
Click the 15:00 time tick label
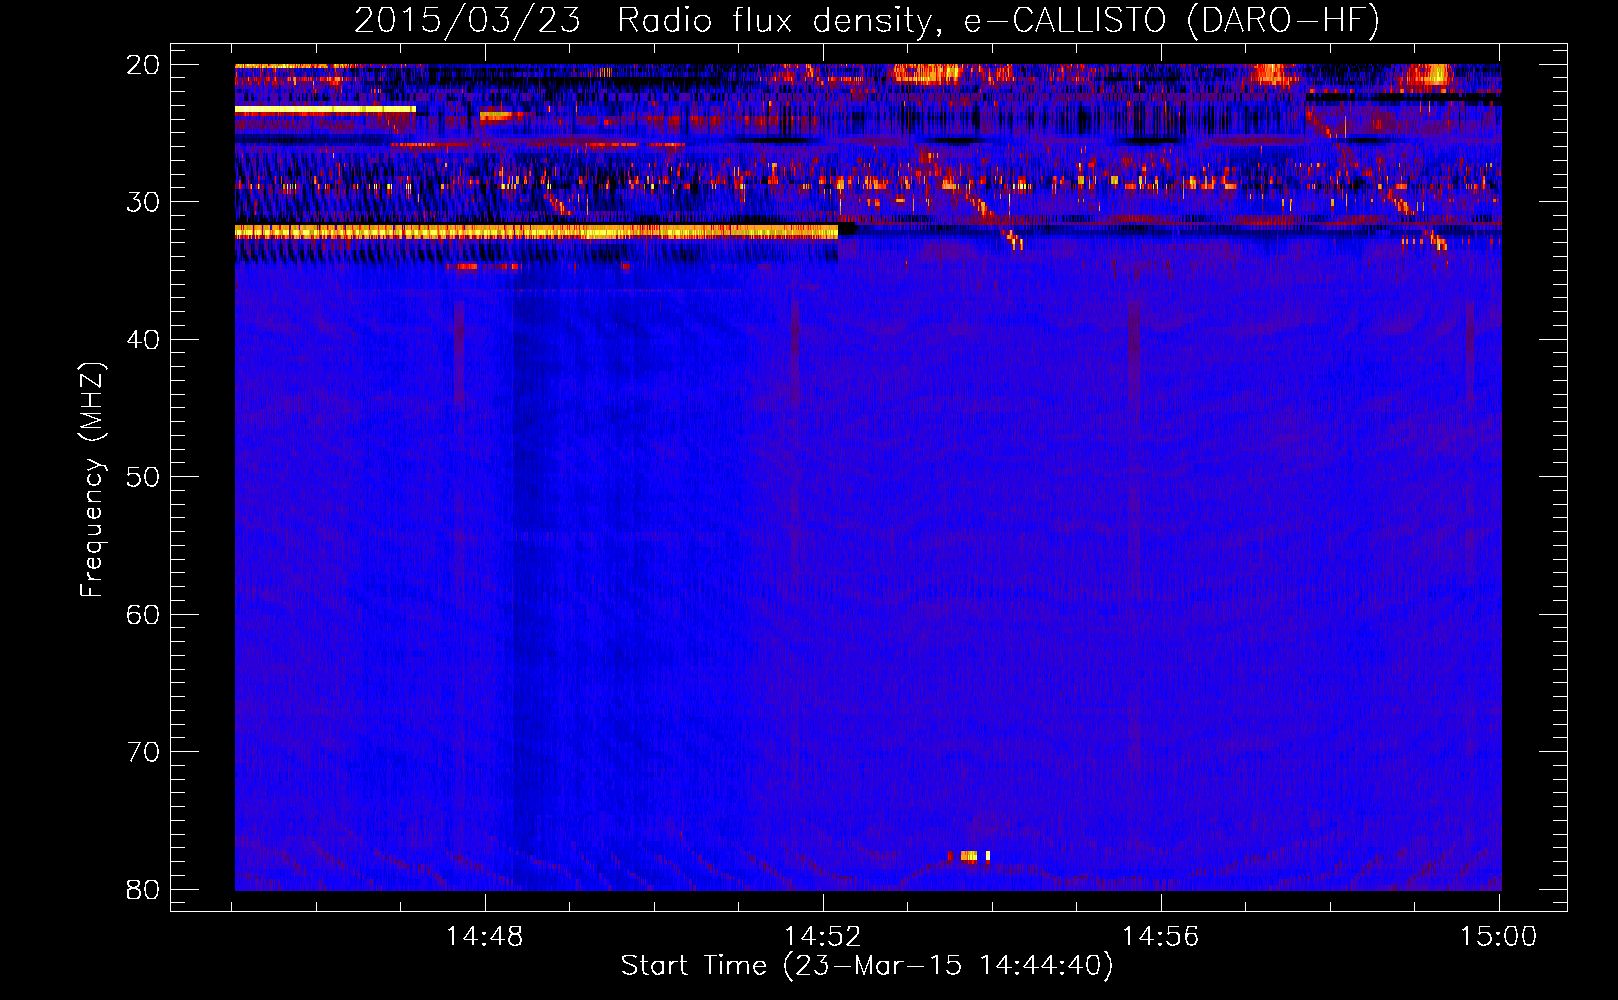pyautogui.click(x=1498, y=937)
